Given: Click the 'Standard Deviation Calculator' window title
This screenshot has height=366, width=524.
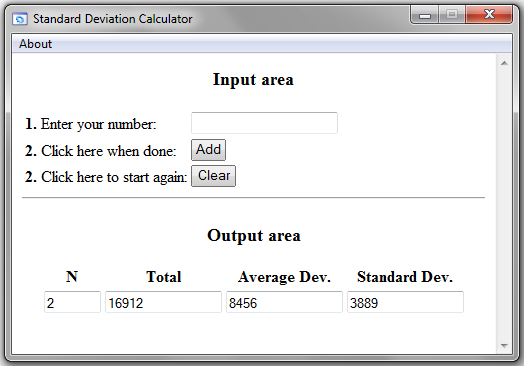Looking at the screenshot, I should pos(113,19).
